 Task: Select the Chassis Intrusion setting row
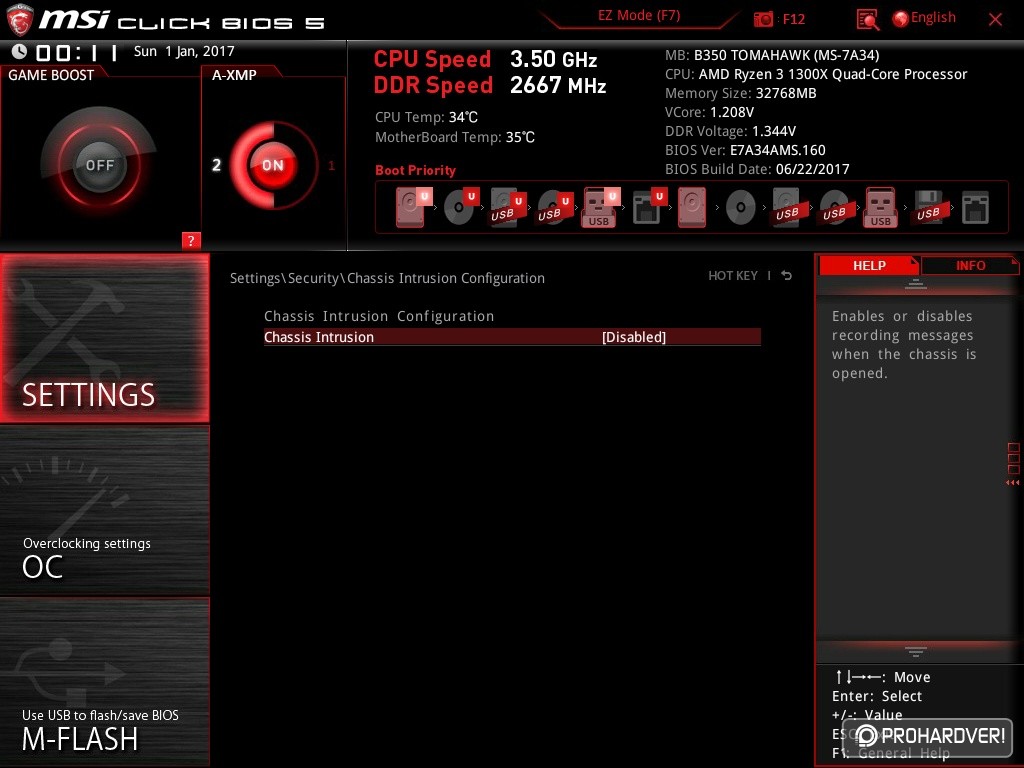[x=512, y=337]
